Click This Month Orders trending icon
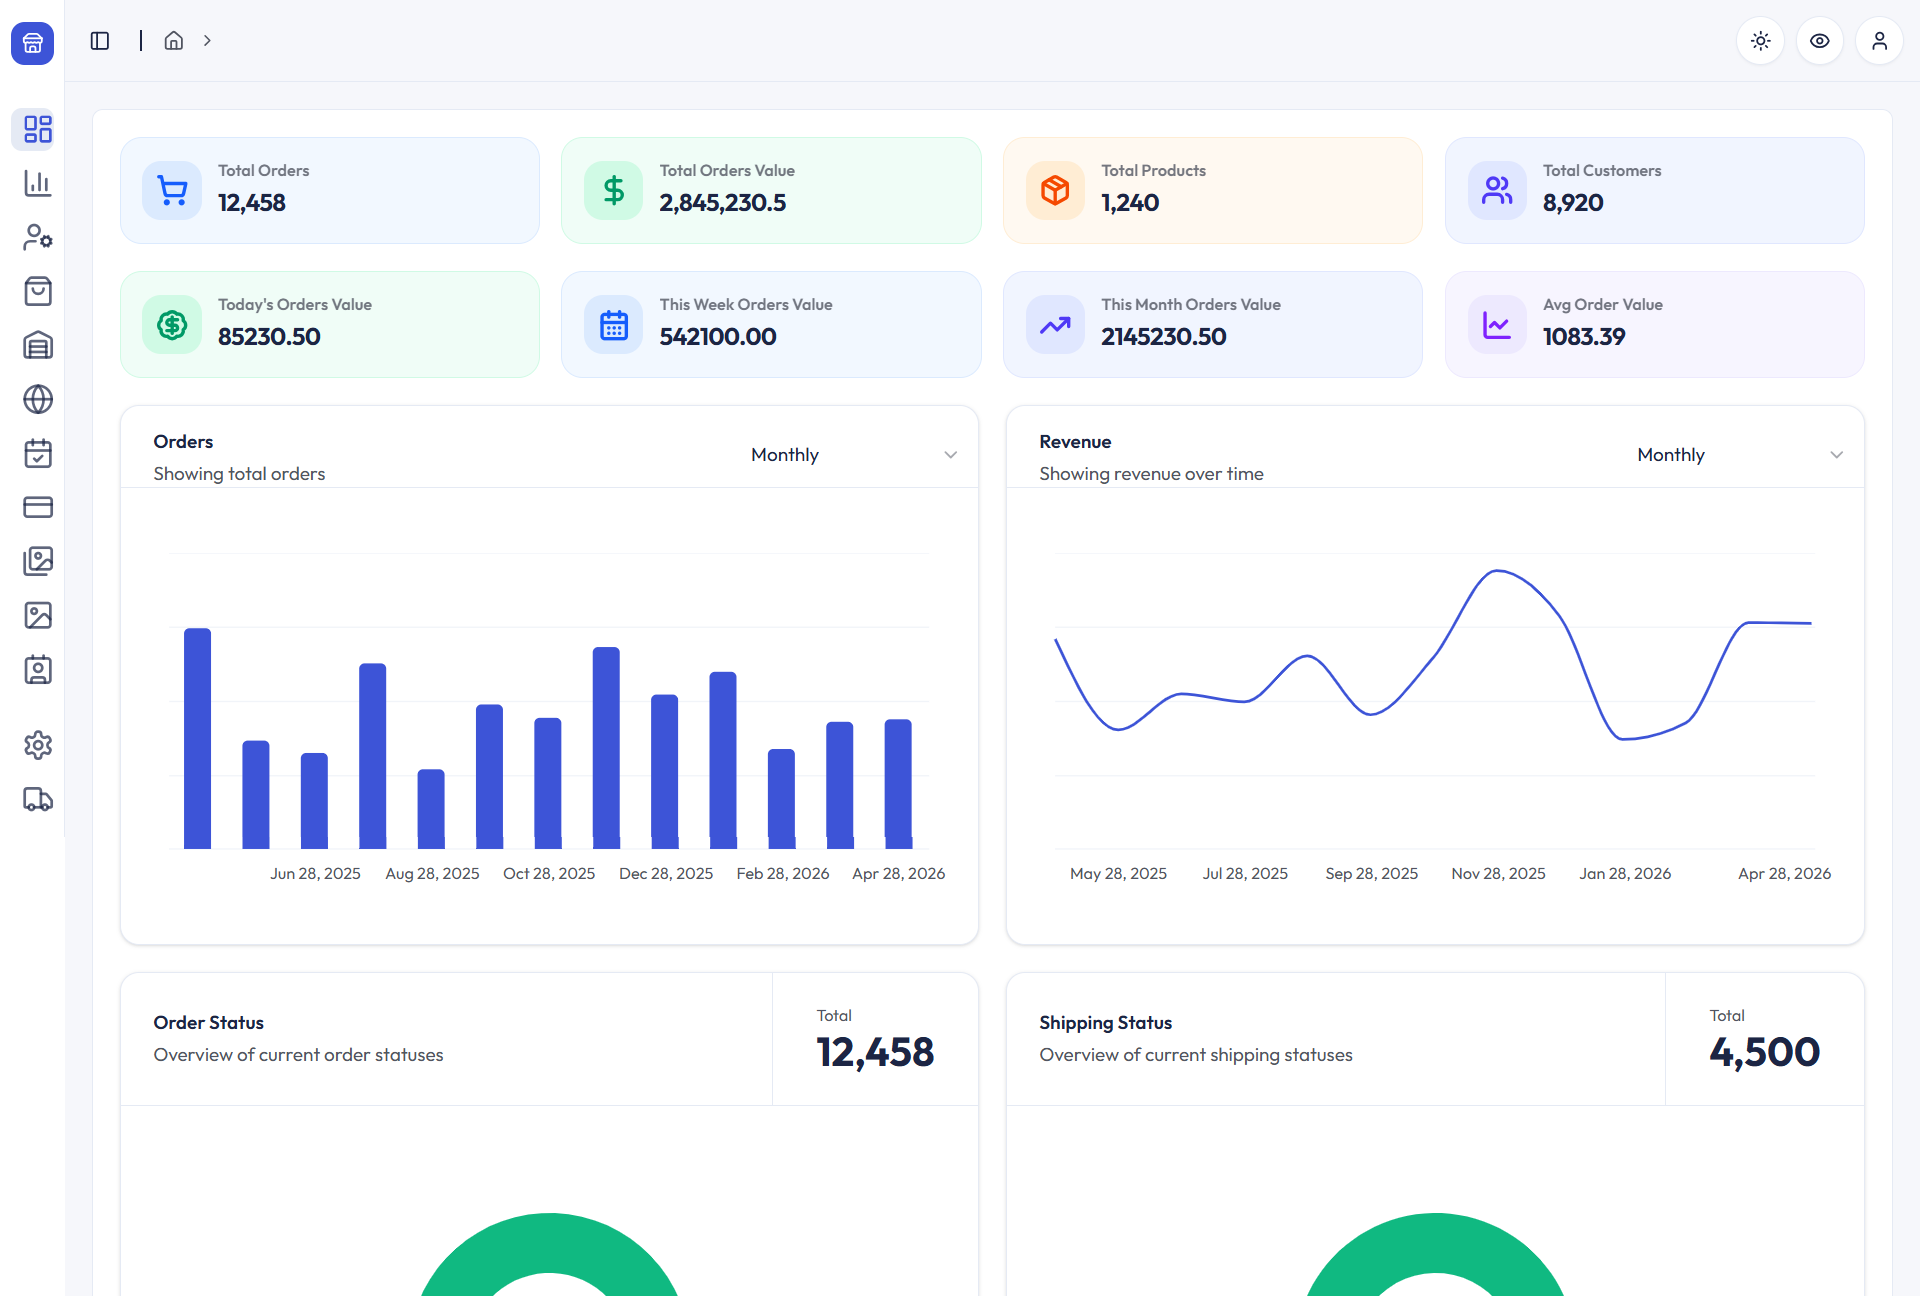This screenshot has height=1296, width=1920. coord(1055,324)
